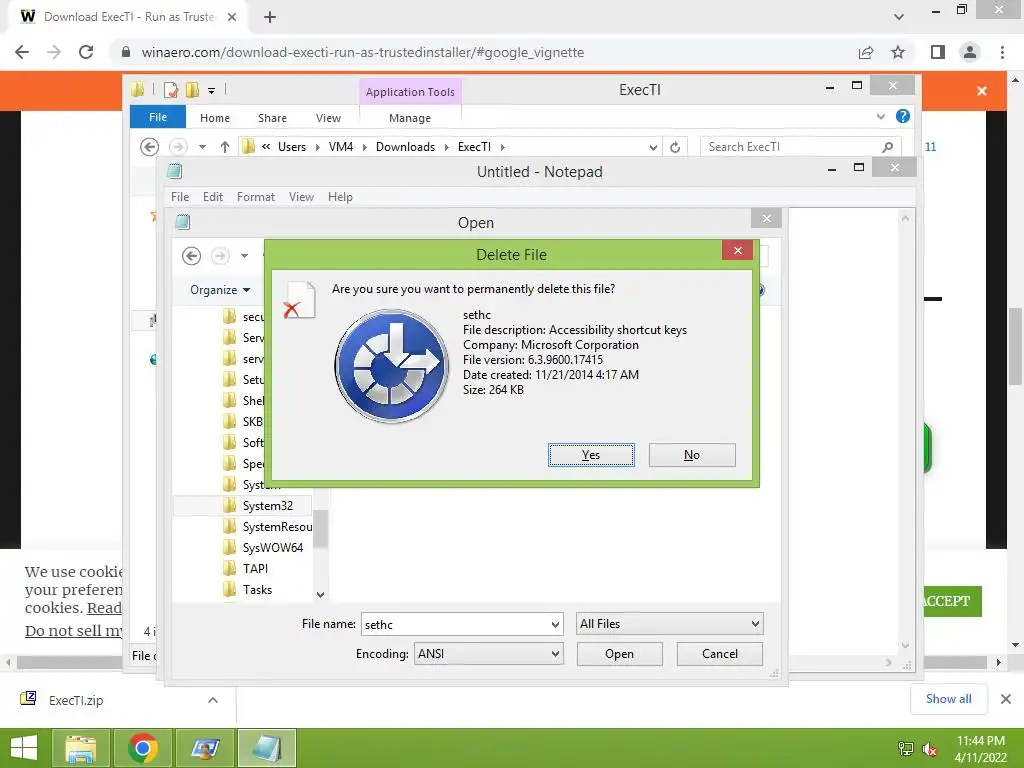Click VM4 in Explorer breadcrumb
1024x768 pixels.
coord(341,147)
